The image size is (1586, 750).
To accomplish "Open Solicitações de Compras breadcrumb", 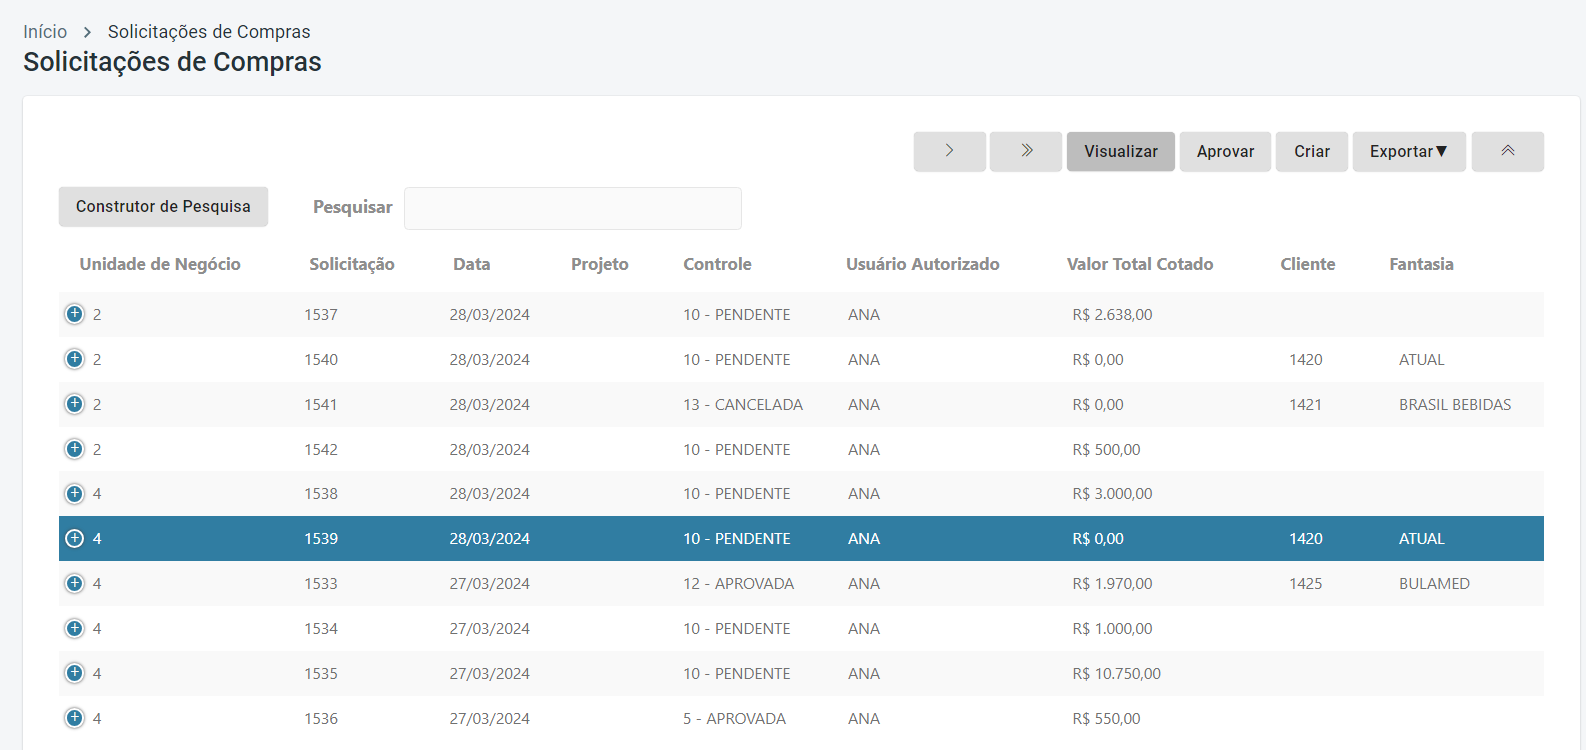I will click(x=209, y=32).
